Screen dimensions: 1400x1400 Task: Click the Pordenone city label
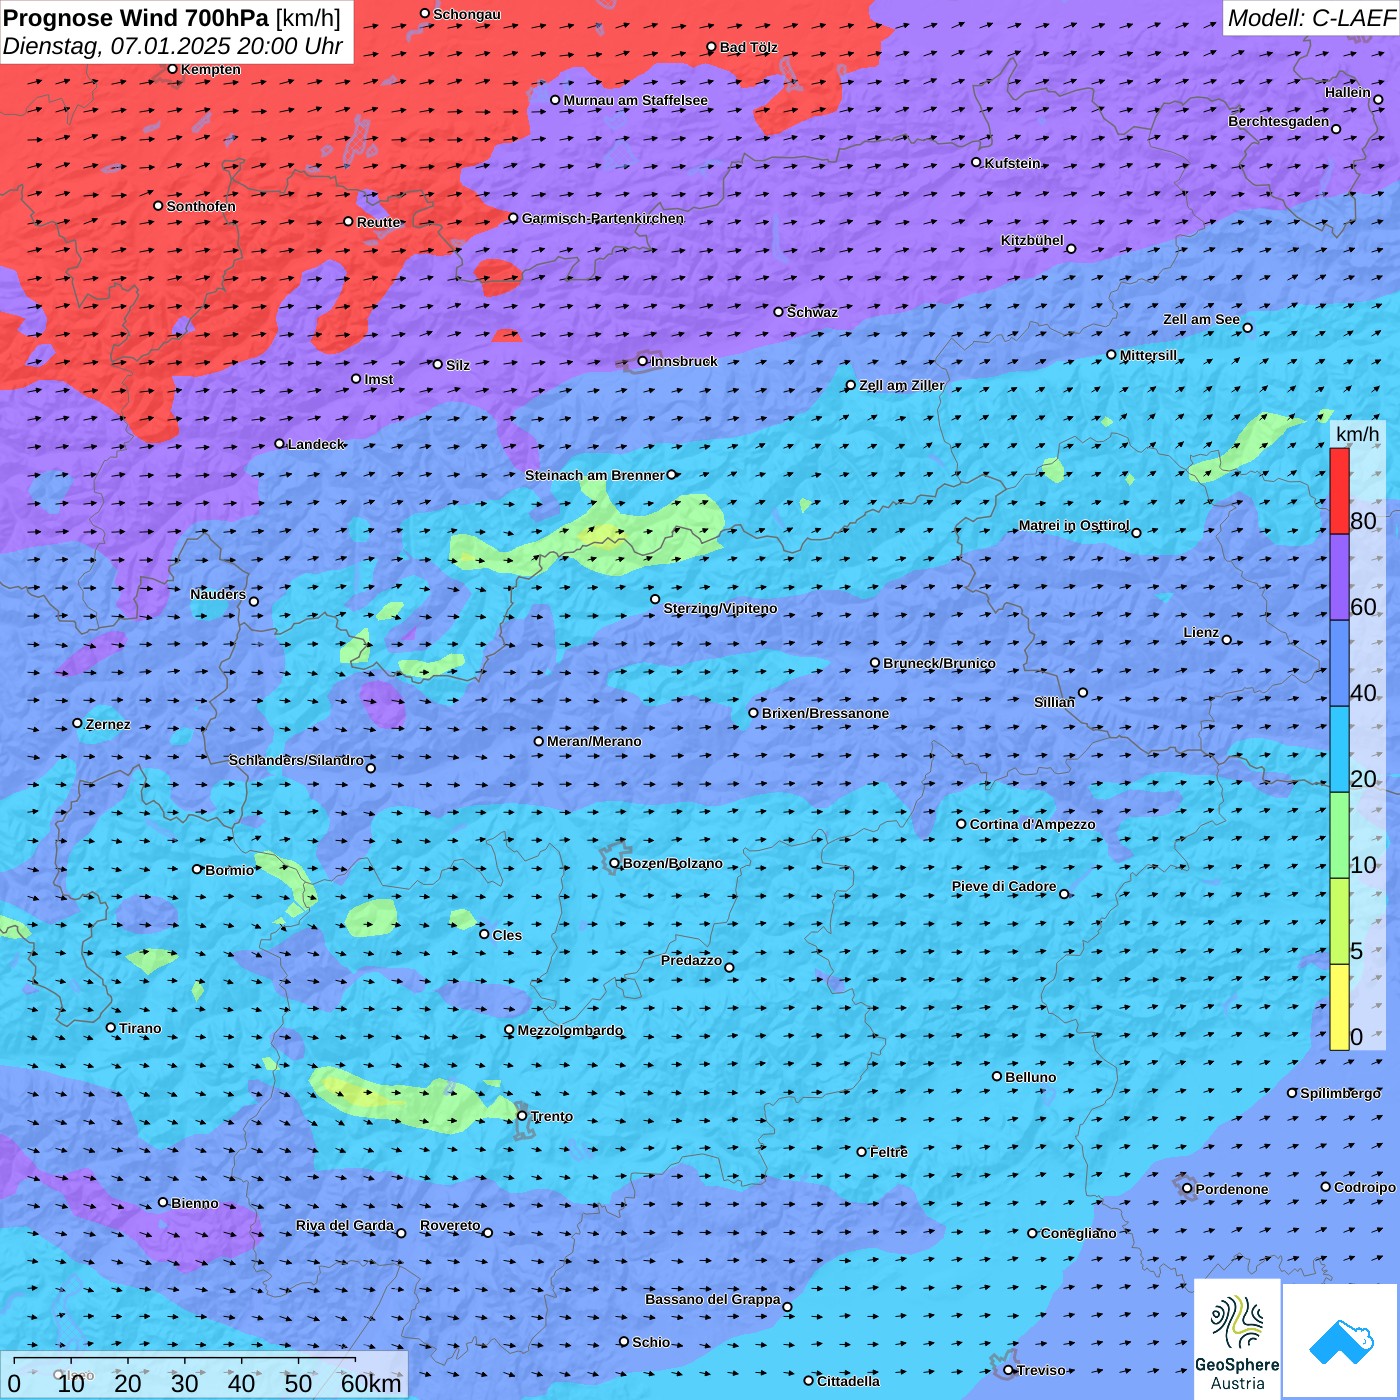[1232, 1189]
